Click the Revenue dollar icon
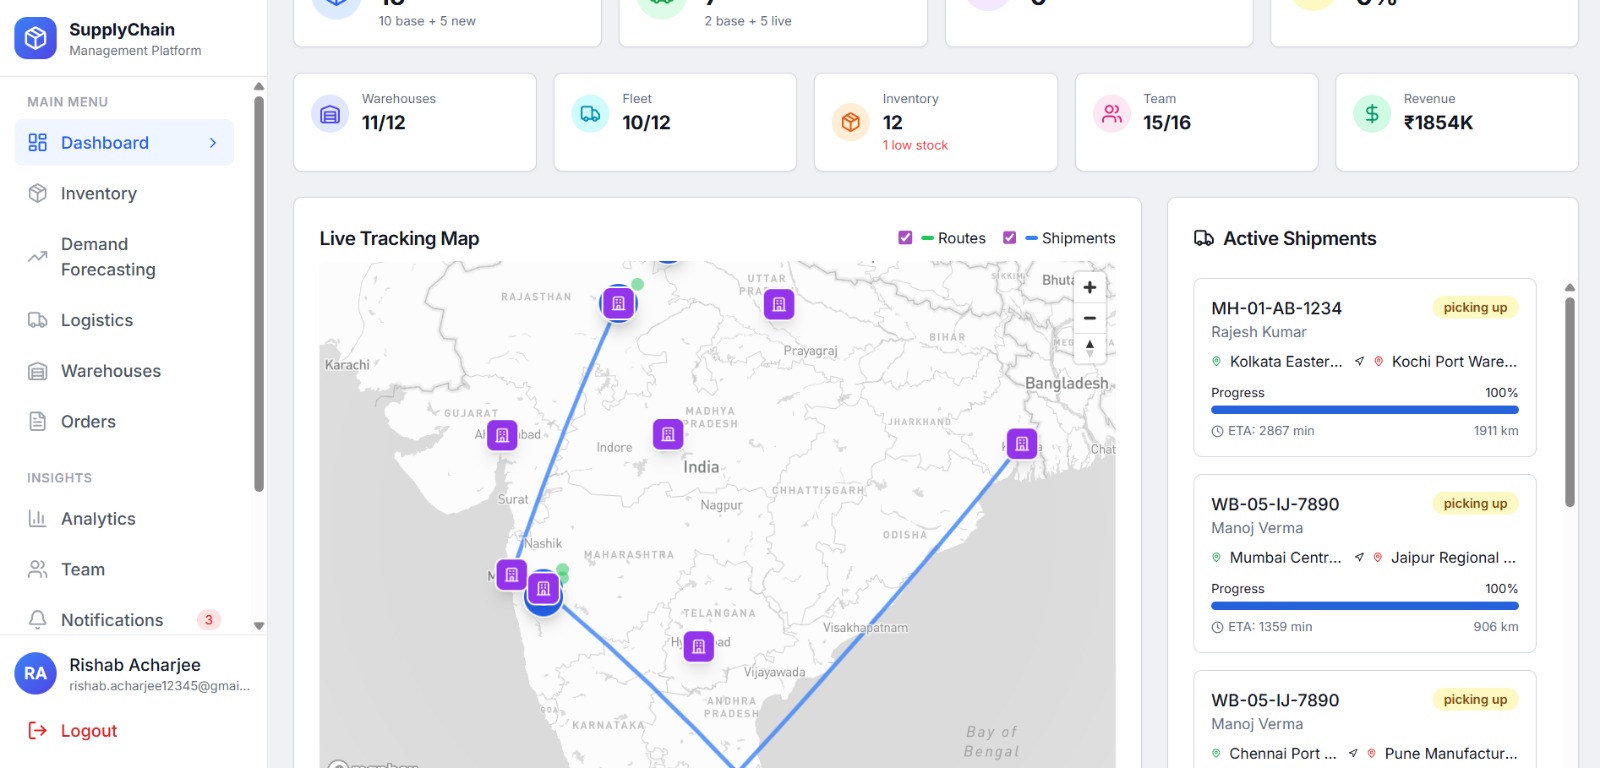 click(x=1372, y=115)
